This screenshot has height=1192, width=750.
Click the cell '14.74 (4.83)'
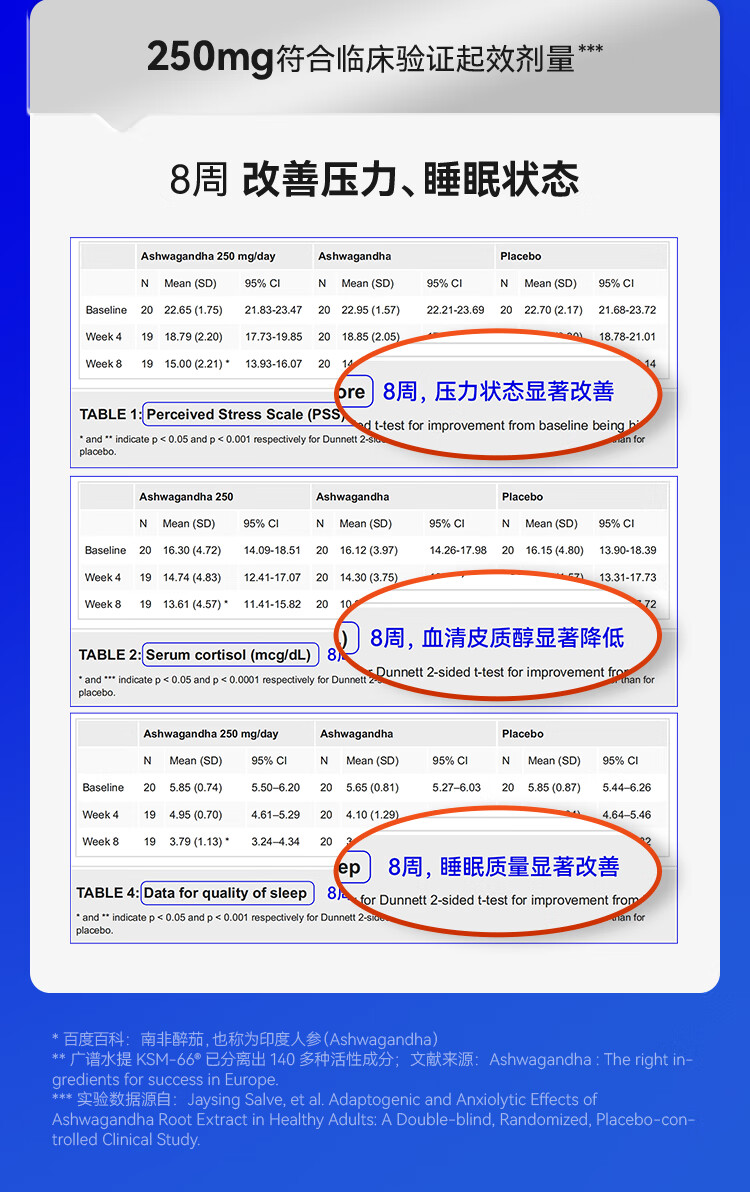tap(192, 578)
